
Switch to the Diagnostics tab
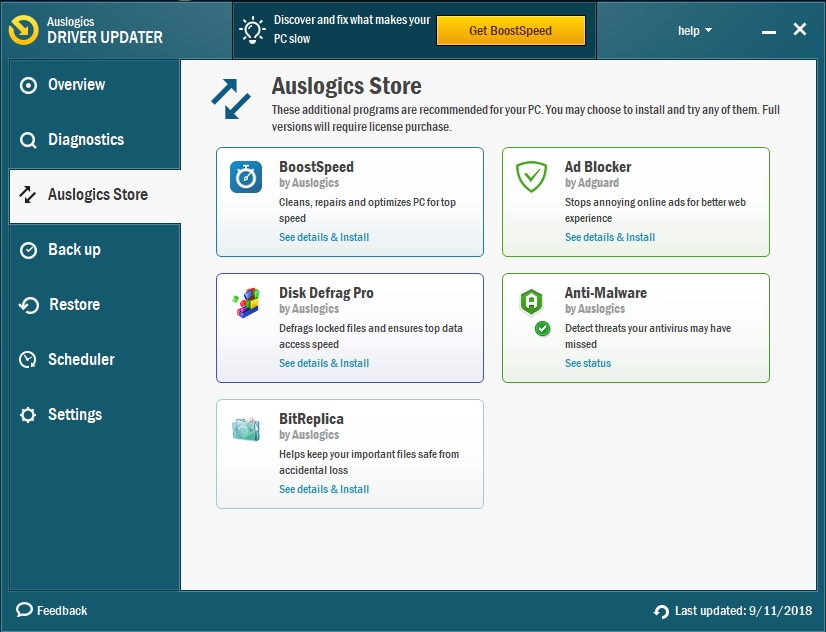click(x=86, y=140)
